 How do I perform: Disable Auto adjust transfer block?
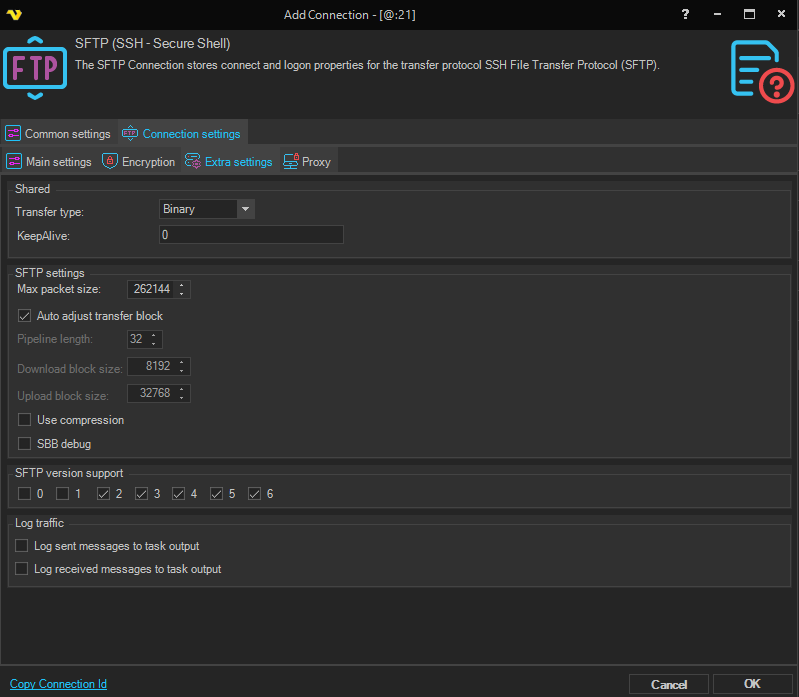coord(25,316)
